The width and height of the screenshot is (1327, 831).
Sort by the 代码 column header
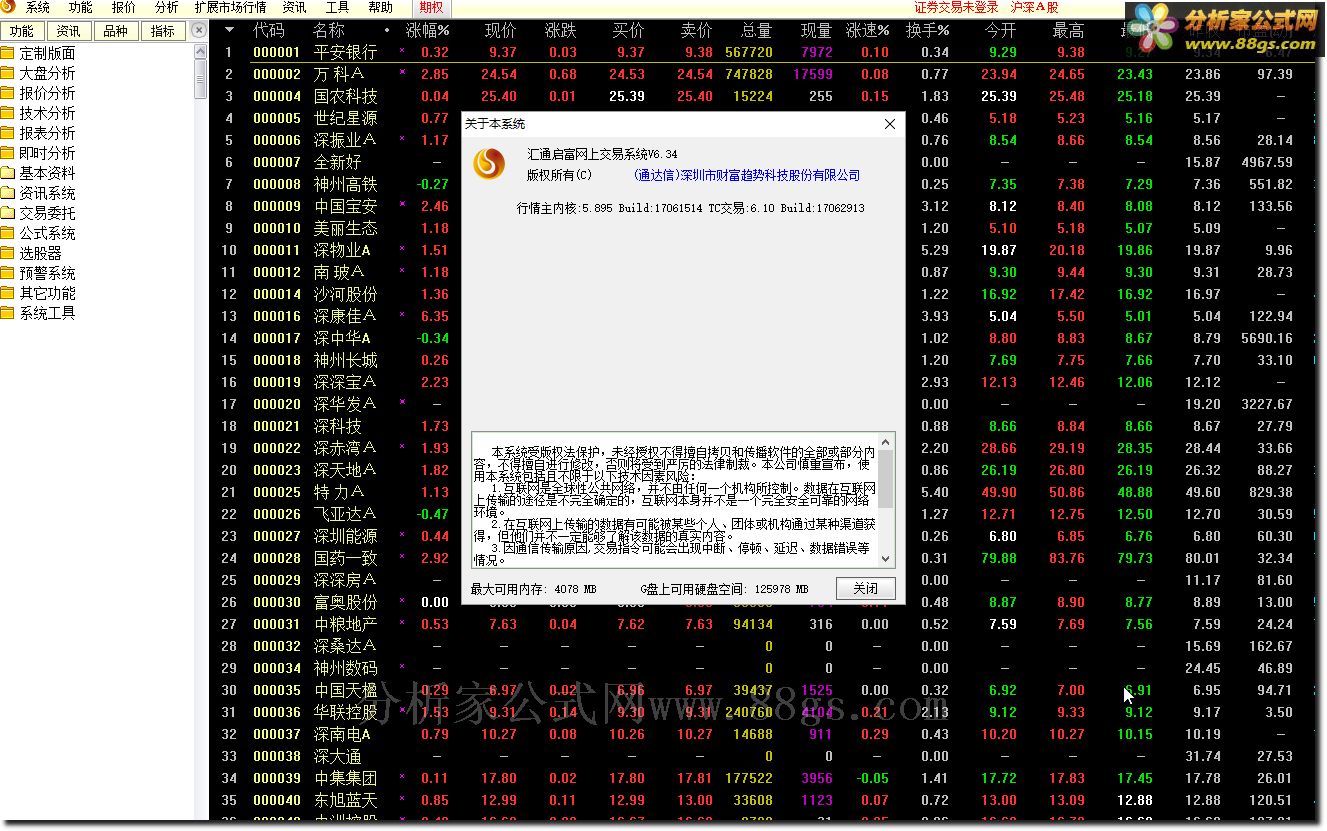tap(269, 31)
